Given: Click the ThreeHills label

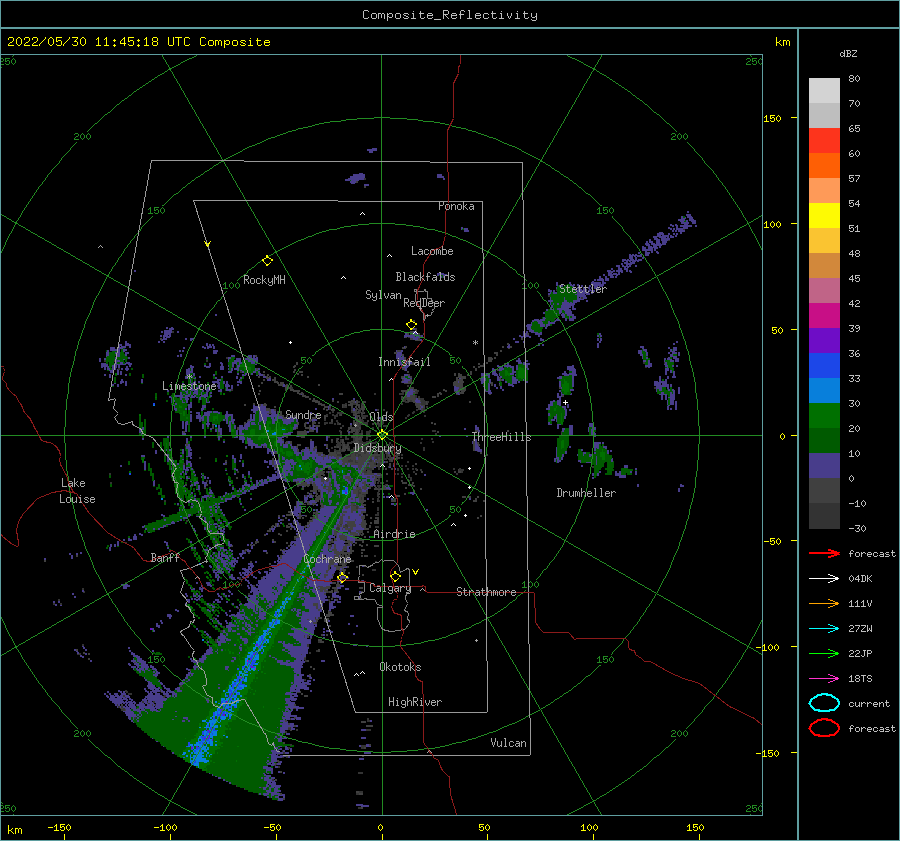Looking at the screenshot, I should coord(501,437).
